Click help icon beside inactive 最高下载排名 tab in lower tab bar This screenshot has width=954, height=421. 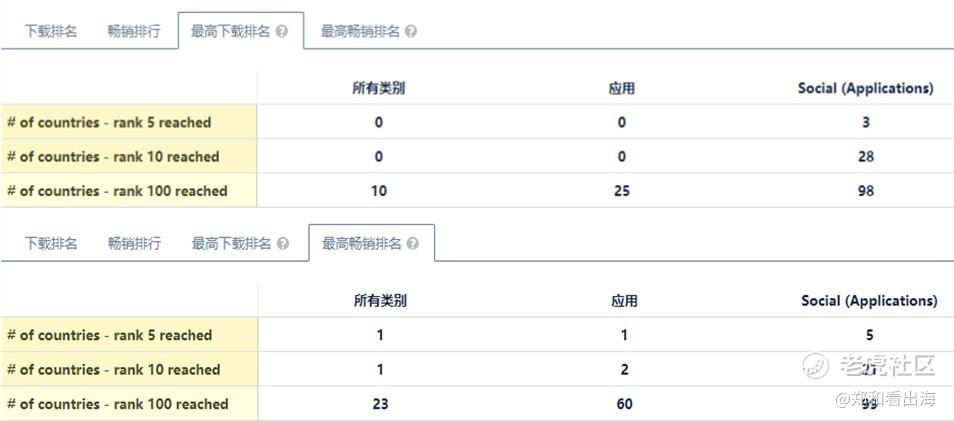283,243
